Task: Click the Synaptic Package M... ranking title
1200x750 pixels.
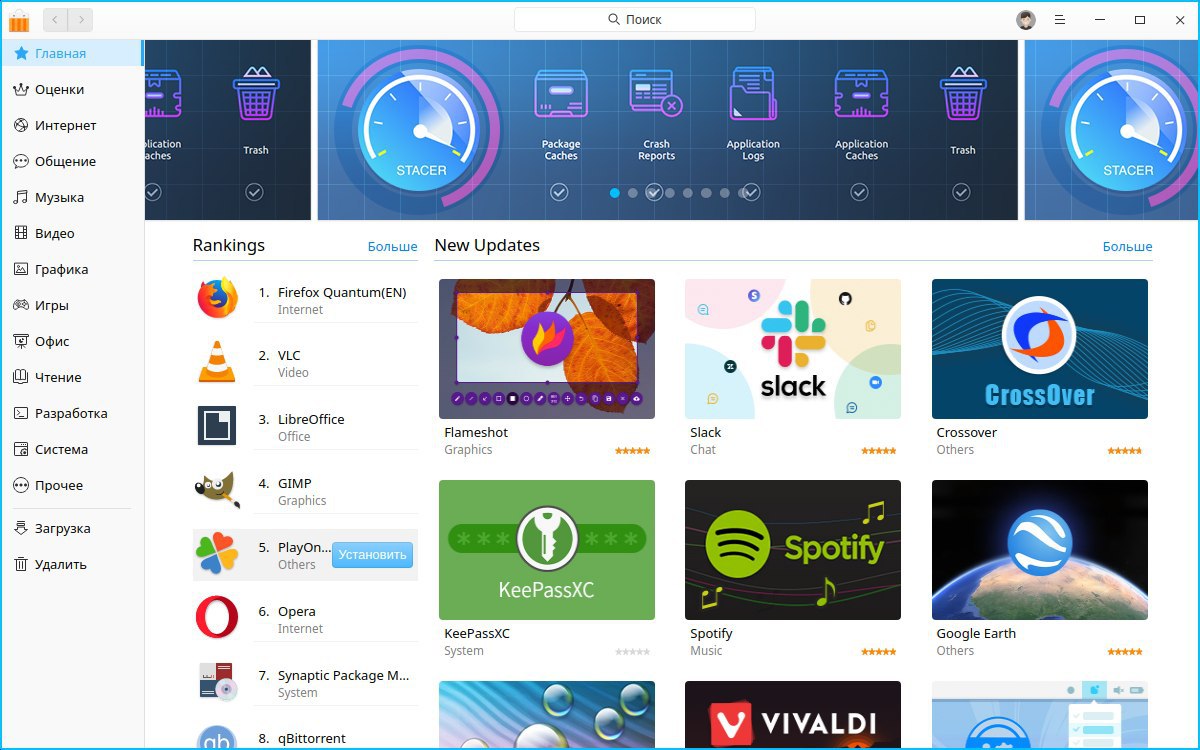Action: tap(344, 675)
